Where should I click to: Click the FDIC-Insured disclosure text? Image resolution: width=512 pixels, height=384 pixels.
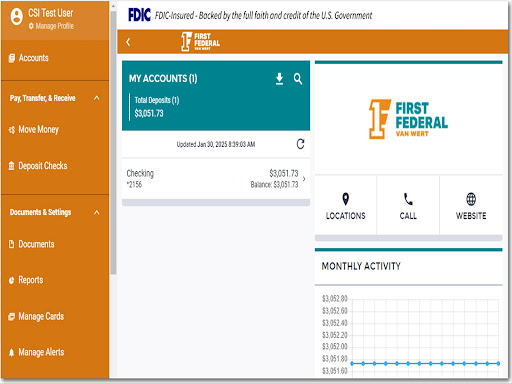pos(263,15)
